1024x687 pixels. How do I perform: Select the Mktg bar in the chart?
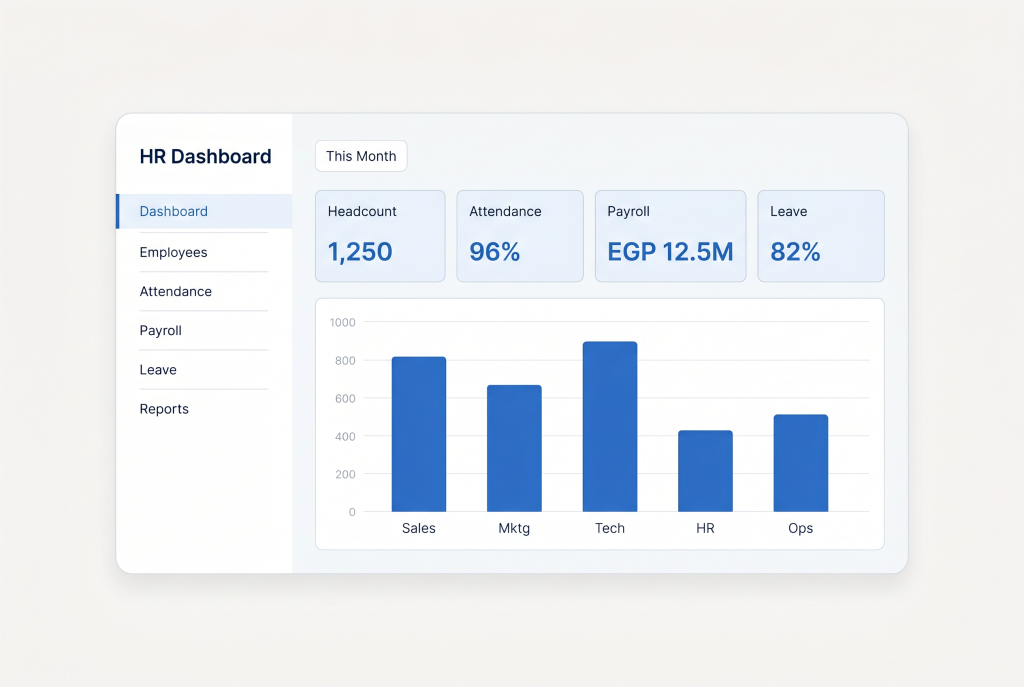[514, 449]
